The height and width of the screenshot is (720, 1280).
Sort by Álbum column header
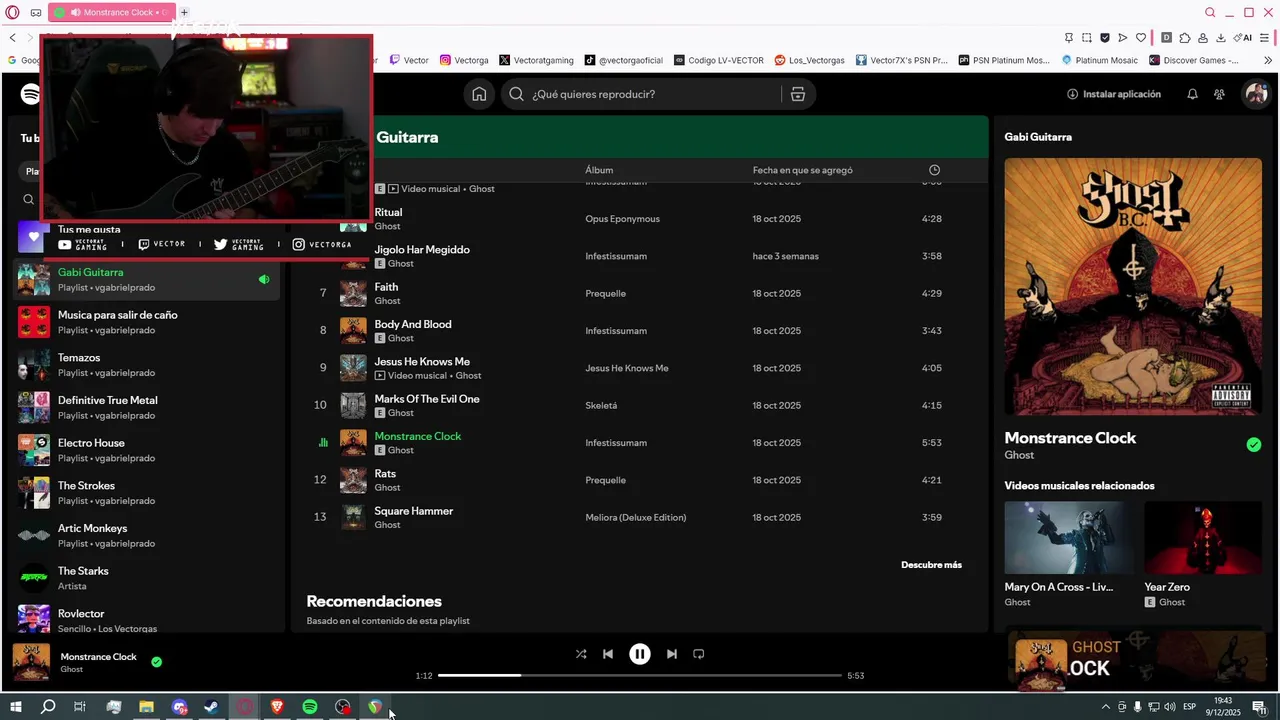599,170
